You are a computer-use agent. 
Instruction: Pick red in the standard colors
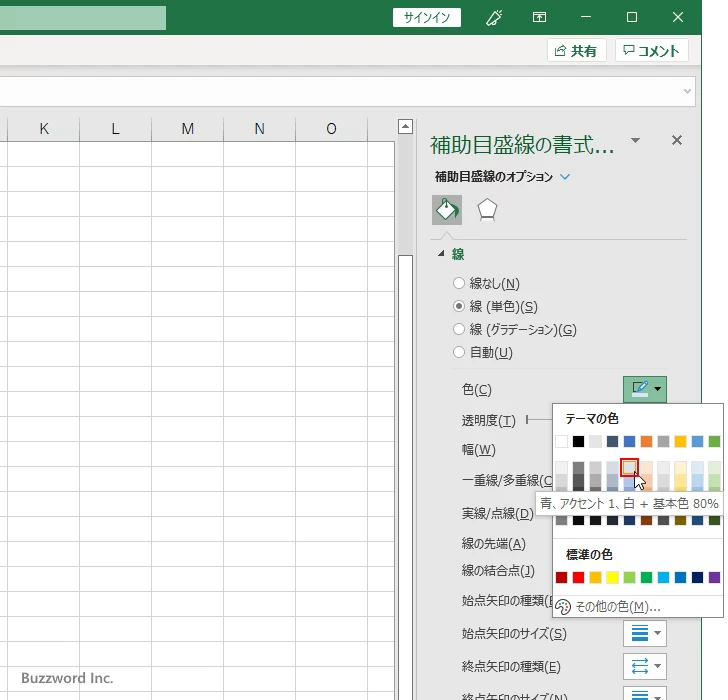point(578,577)
